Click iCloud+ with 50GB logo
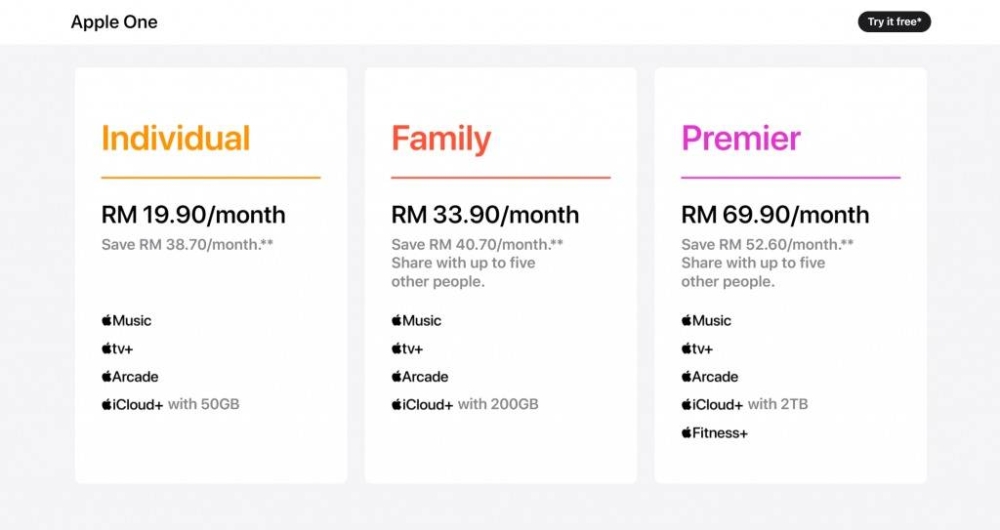This screenshot has width=1000, height=530. (170, 404)
